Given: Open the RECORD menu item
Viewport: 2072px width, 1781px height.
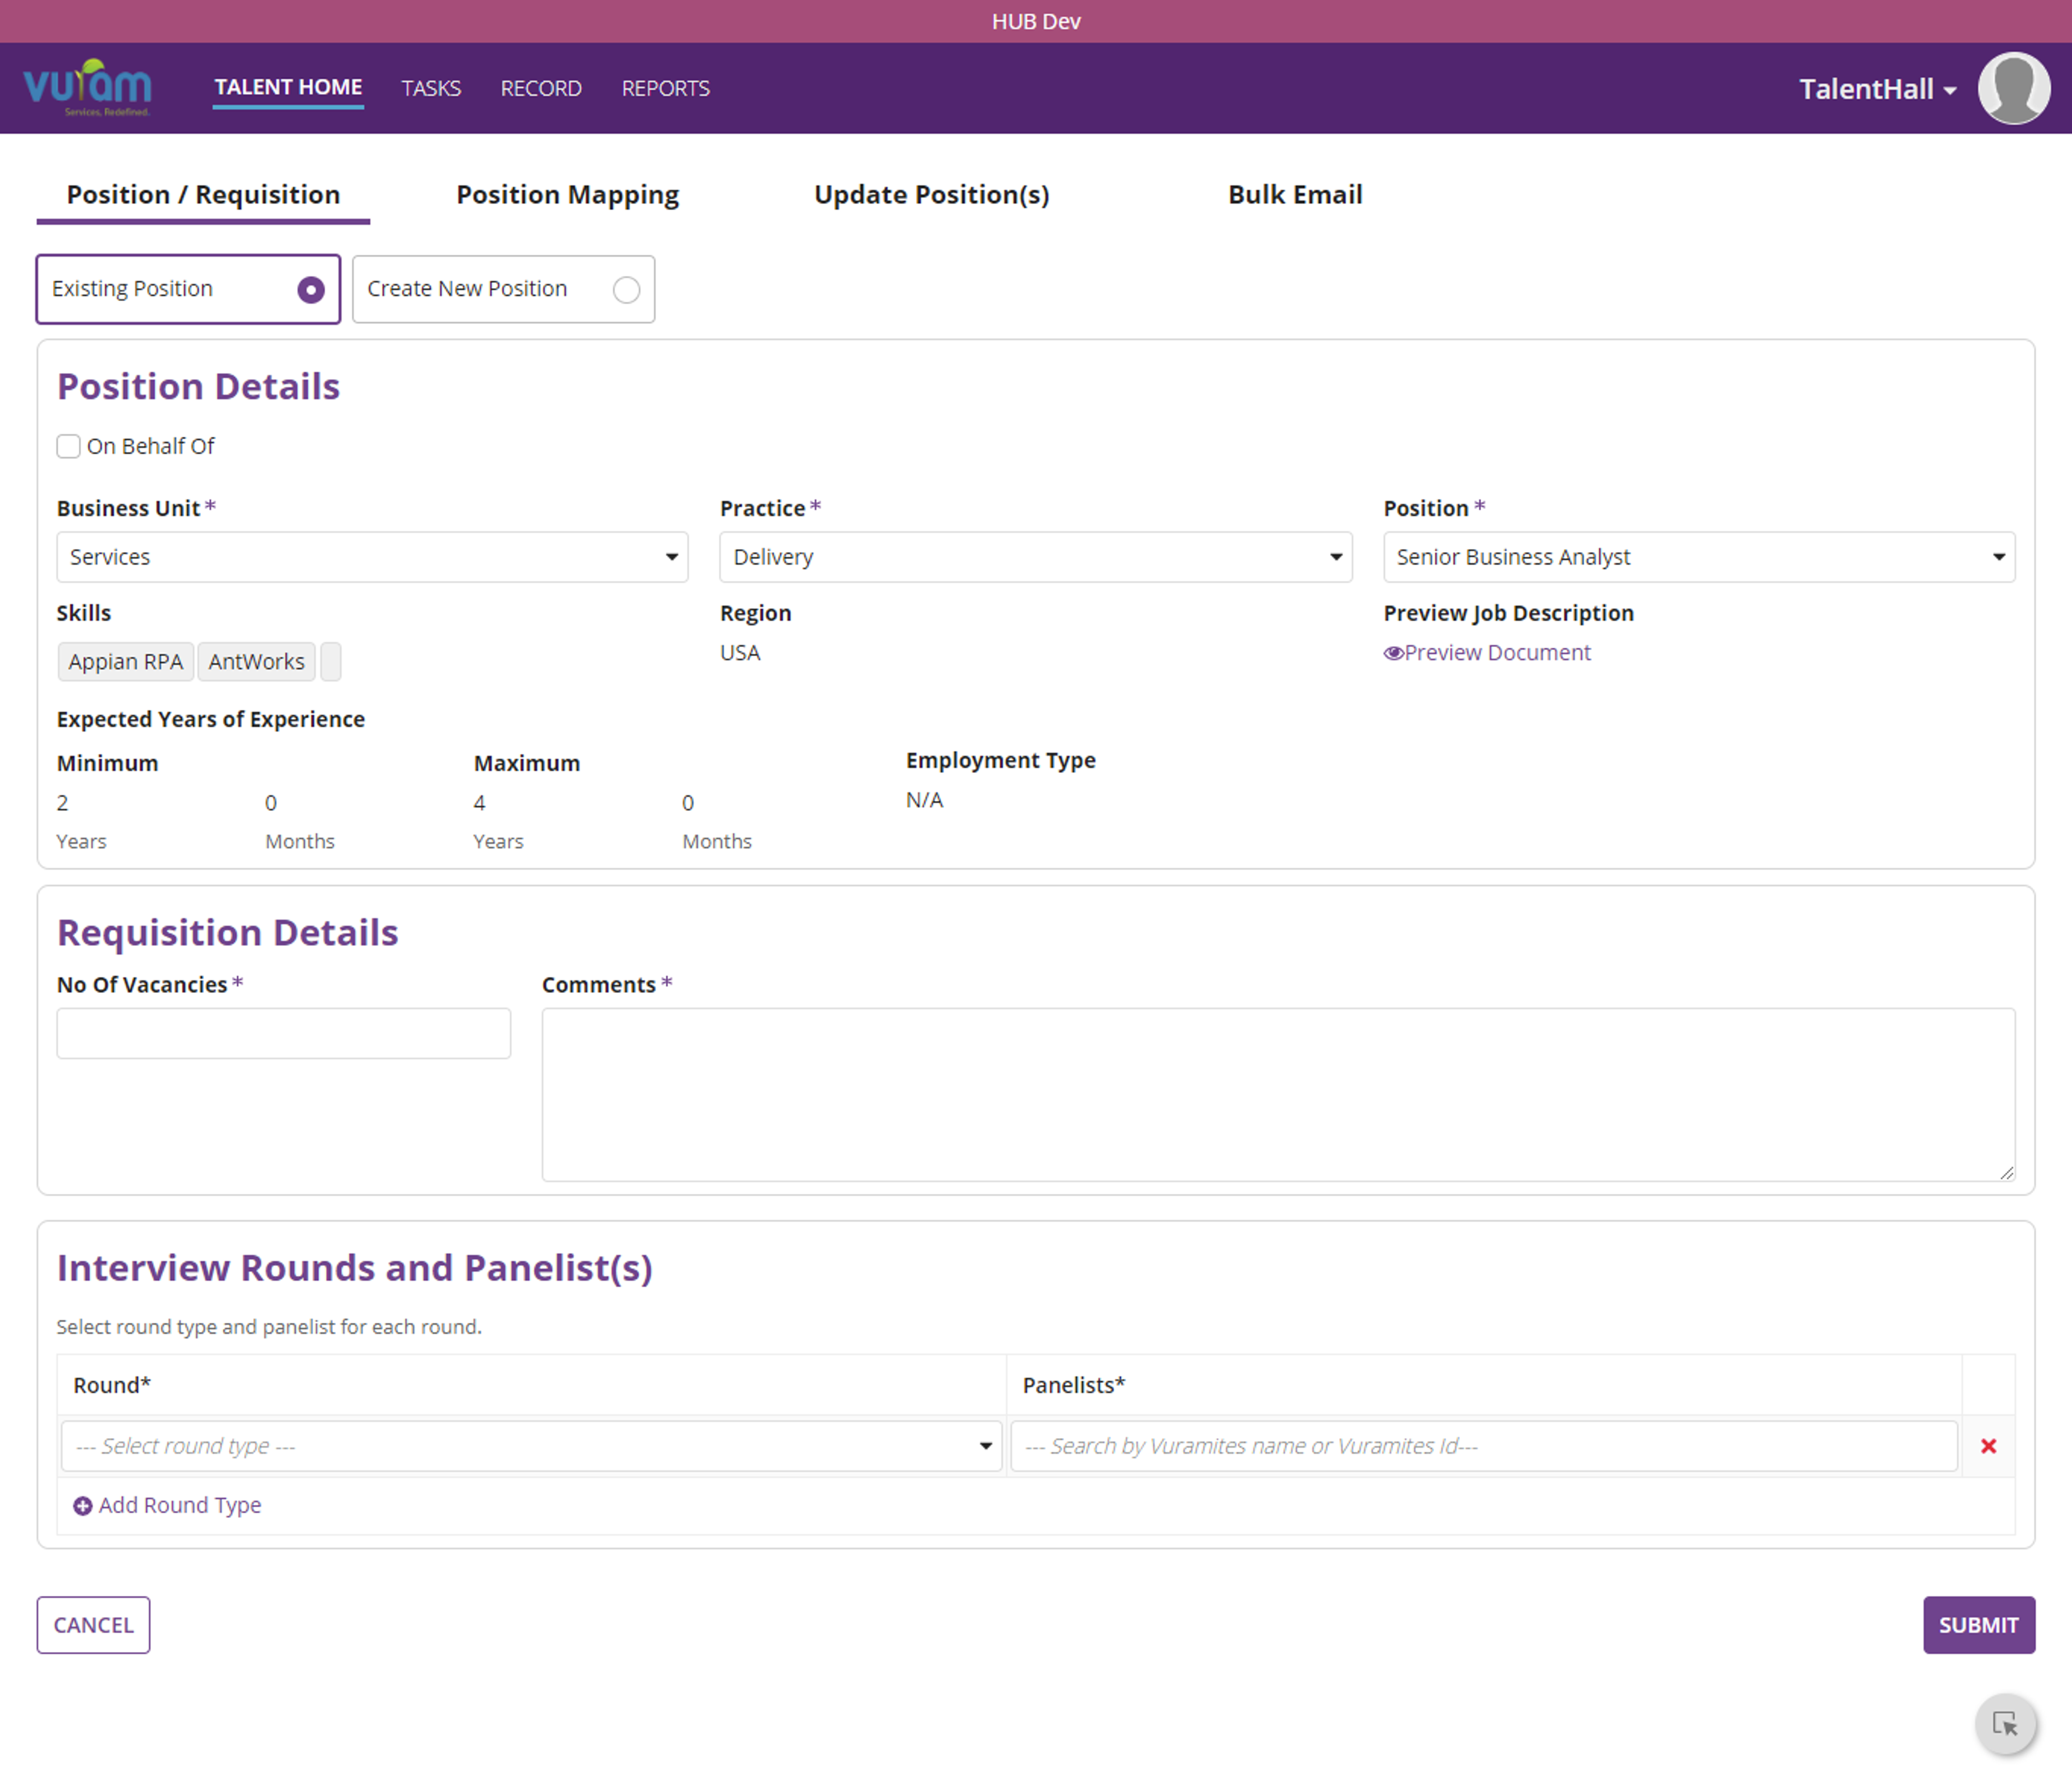Looking at the screenshot, I should pyautogui.click(x=541, y=89).
